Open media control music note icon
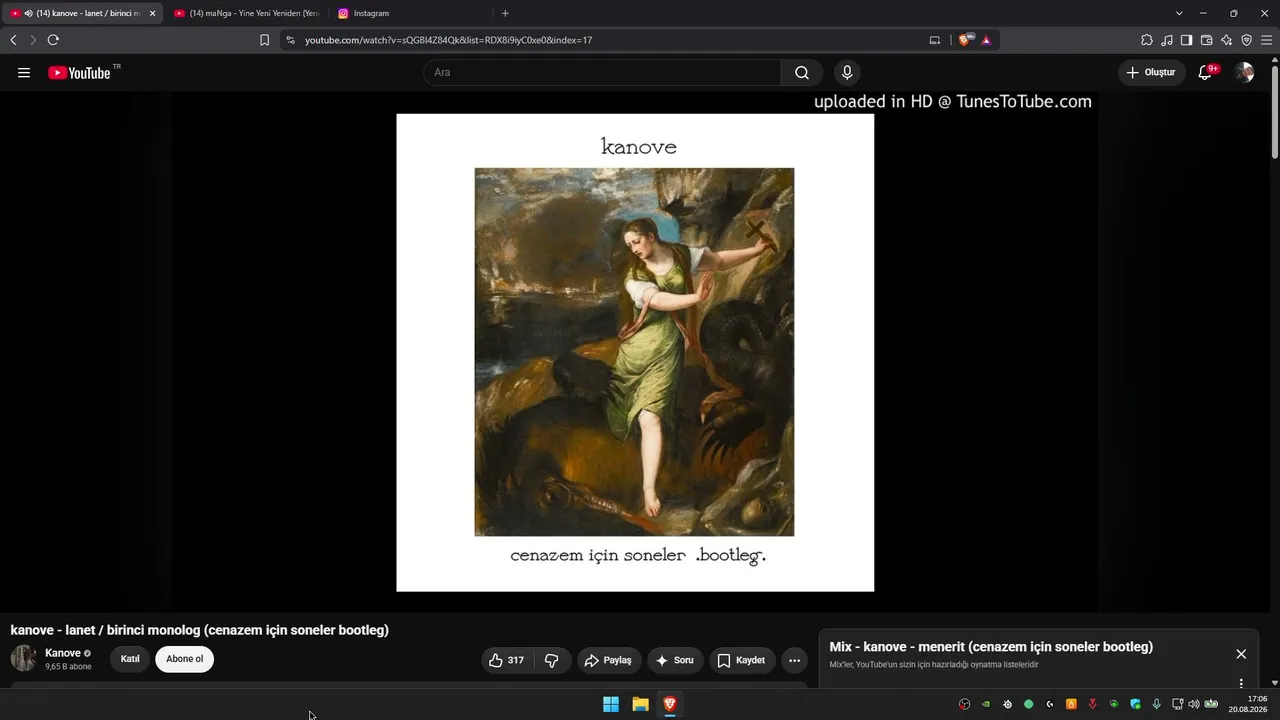The width and height of the screenshot is (1280, 720). pos(1167,40)
